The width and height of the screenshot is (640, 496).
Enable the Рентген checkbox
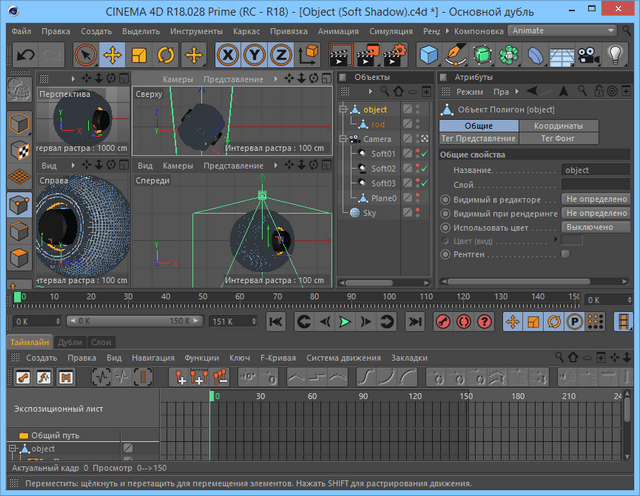pos(565,254)
